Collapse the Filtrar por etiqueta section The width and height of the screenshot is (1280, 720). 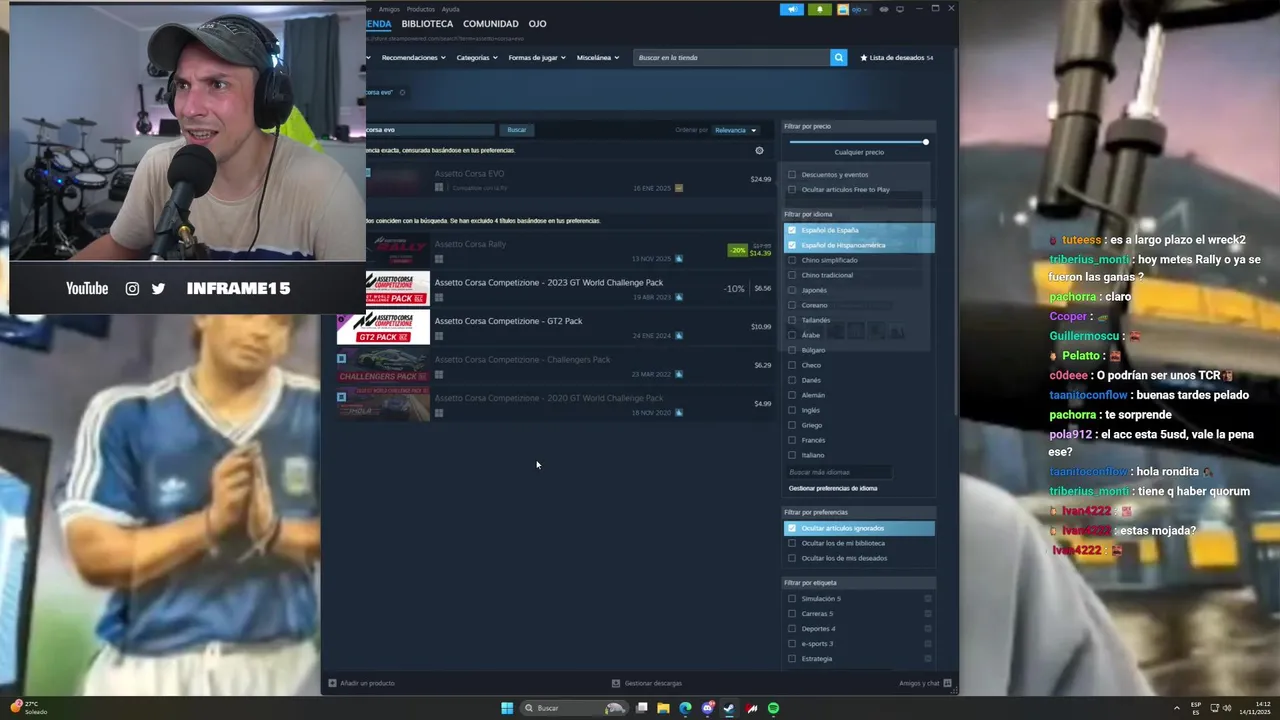[x=859, y=582]
